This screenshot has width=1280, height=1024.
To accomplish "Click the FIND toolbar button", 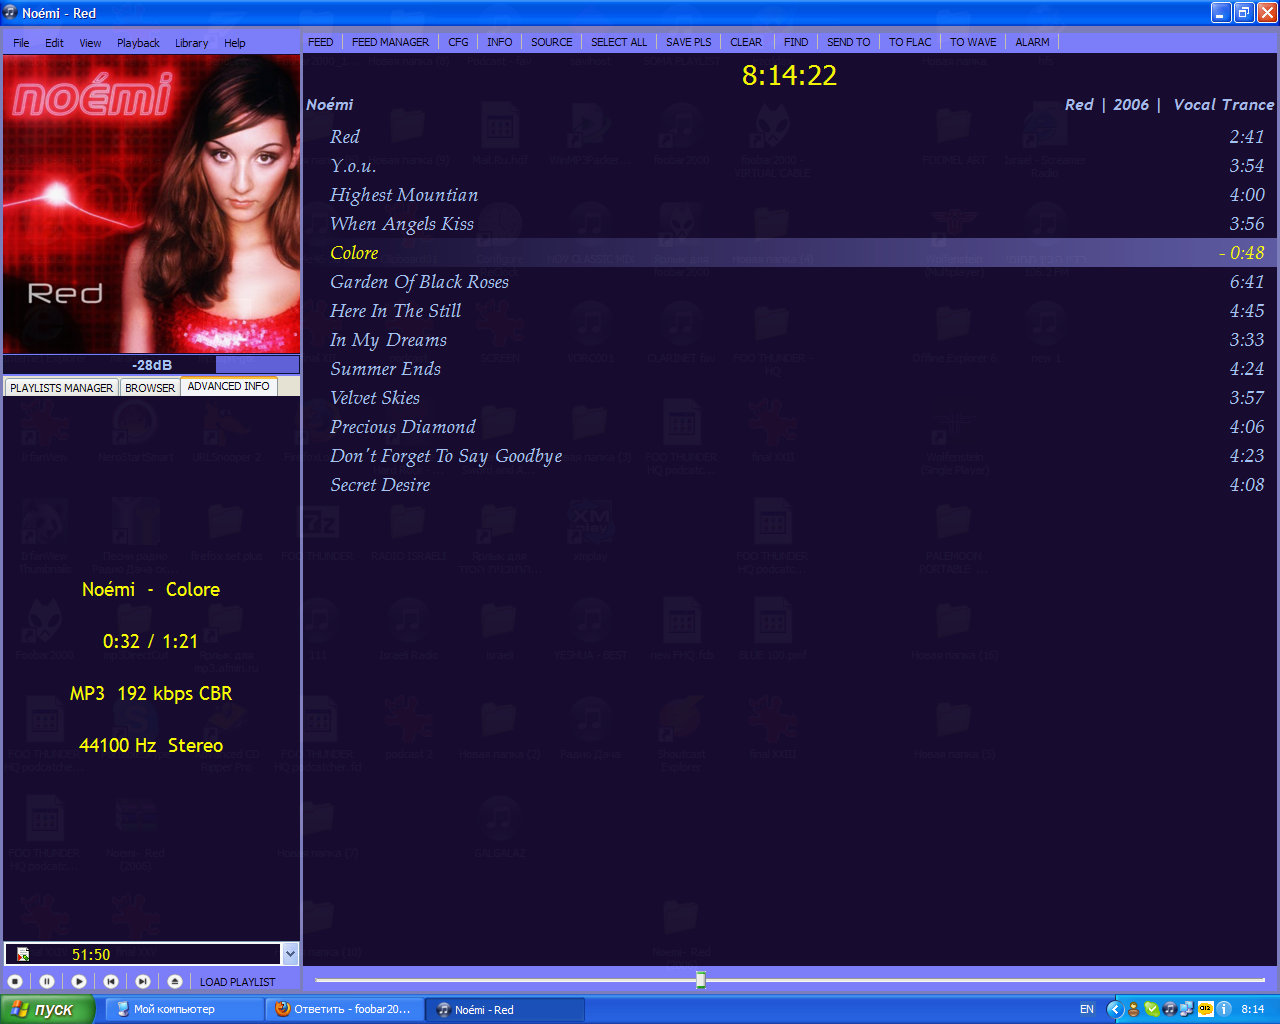I will click(x=796, y=42).
